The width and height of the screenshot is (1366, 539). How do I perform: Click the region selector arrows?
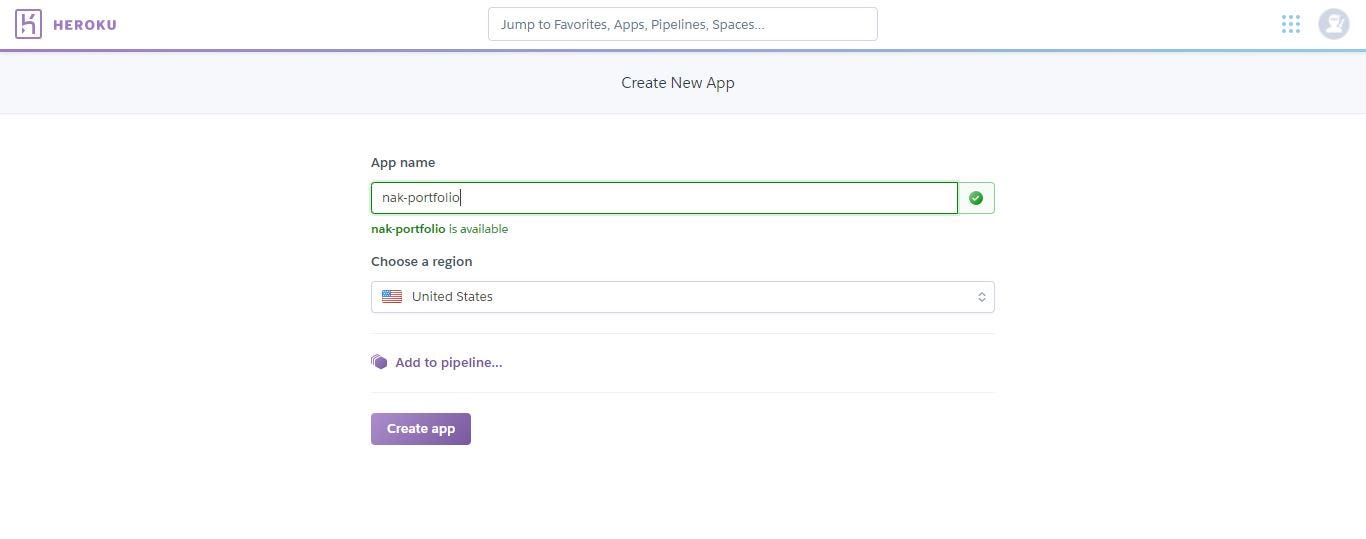point(982,297)
